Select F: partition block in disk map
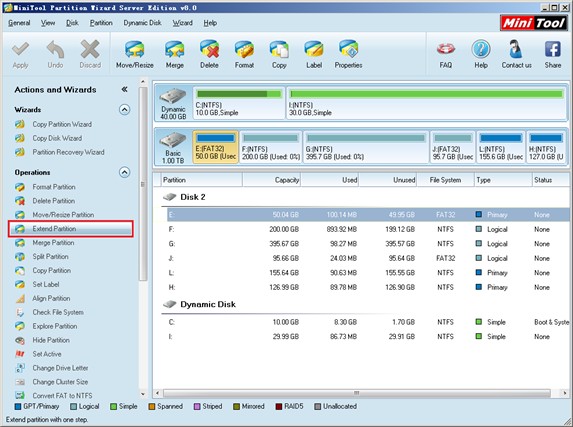This screenshot has height=427, width=573. click(271, 147)
